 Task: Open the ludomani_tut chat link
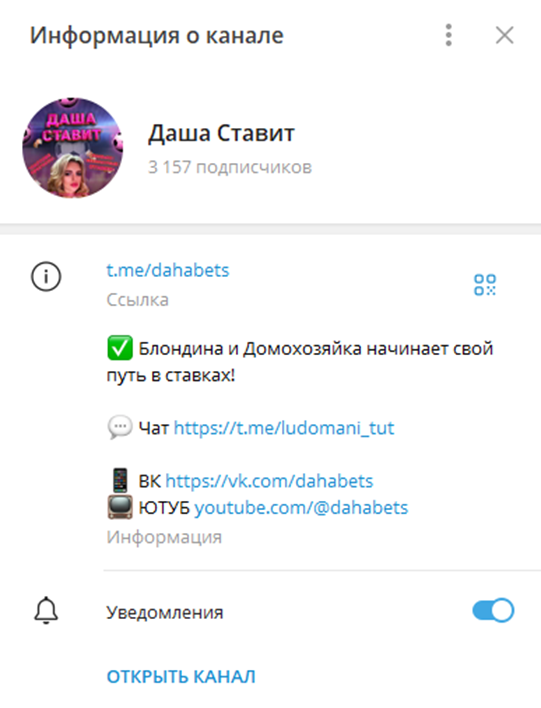(284, 428)
